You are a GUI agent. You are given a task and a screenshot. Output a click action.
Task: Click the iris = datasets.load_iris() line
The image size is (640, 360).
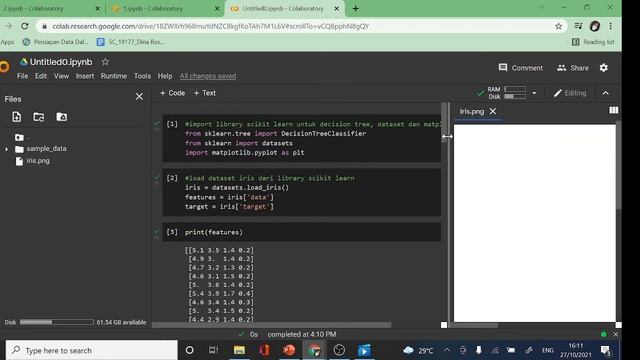[x=237, y=187]
